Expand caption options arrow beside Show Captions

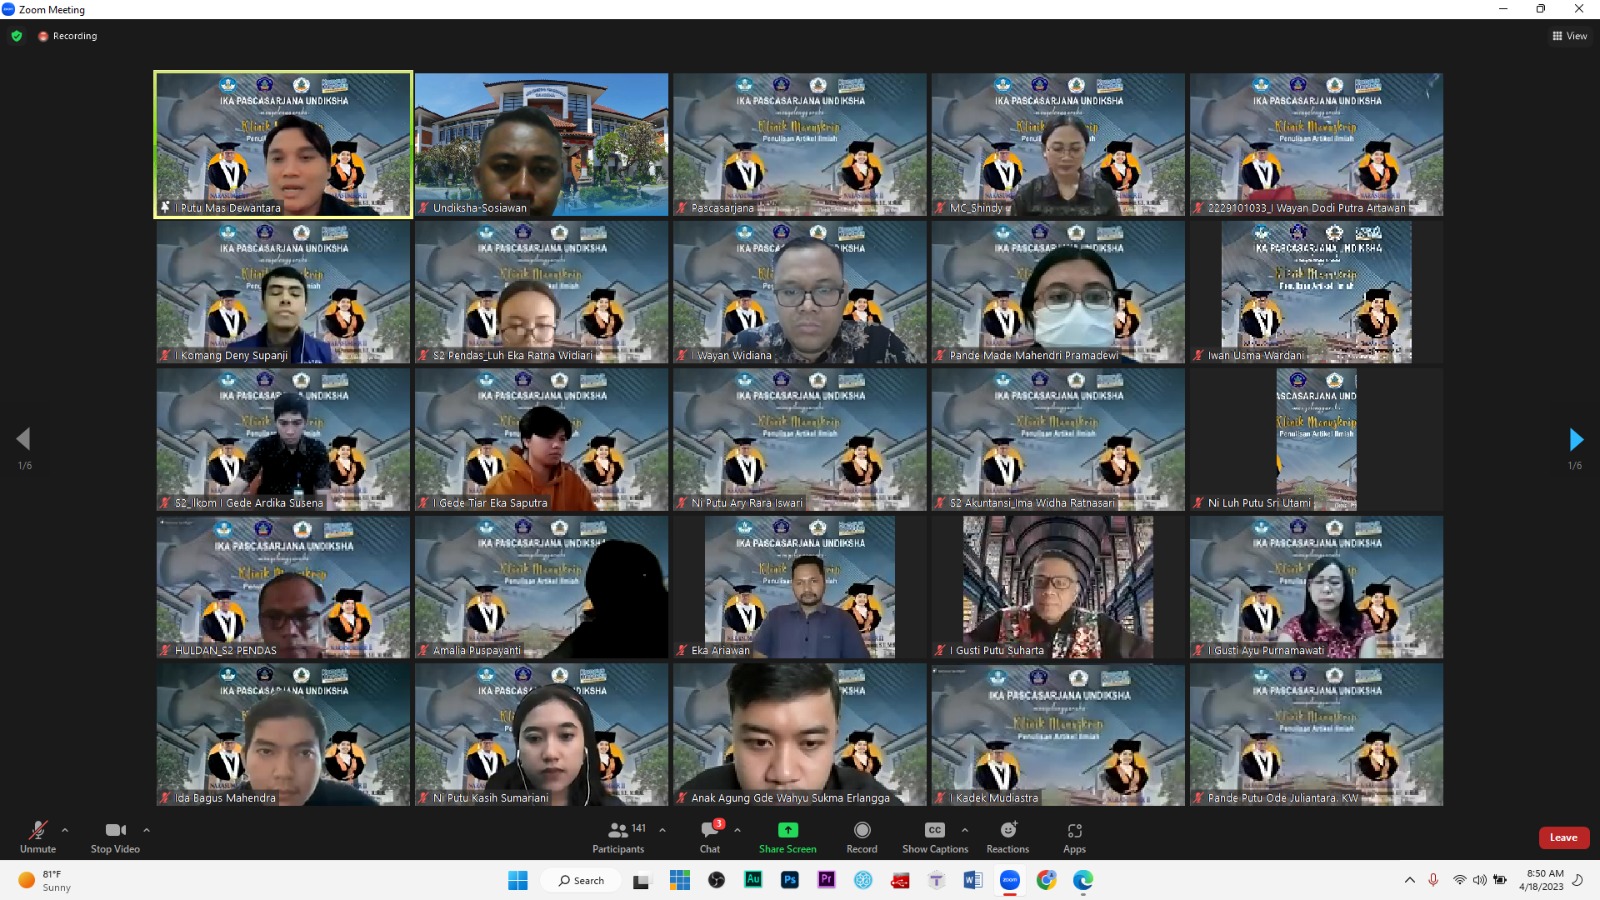965,830
